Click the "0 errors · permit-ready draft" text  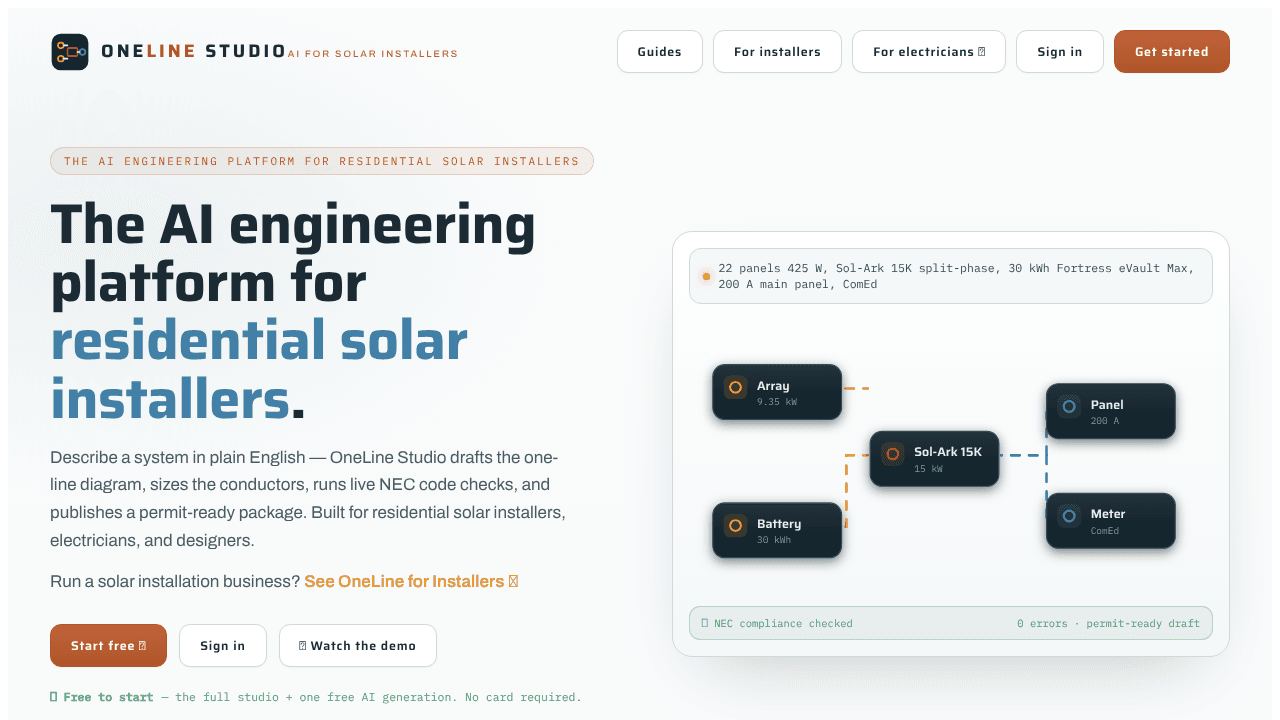click(x=1108, y=624)
